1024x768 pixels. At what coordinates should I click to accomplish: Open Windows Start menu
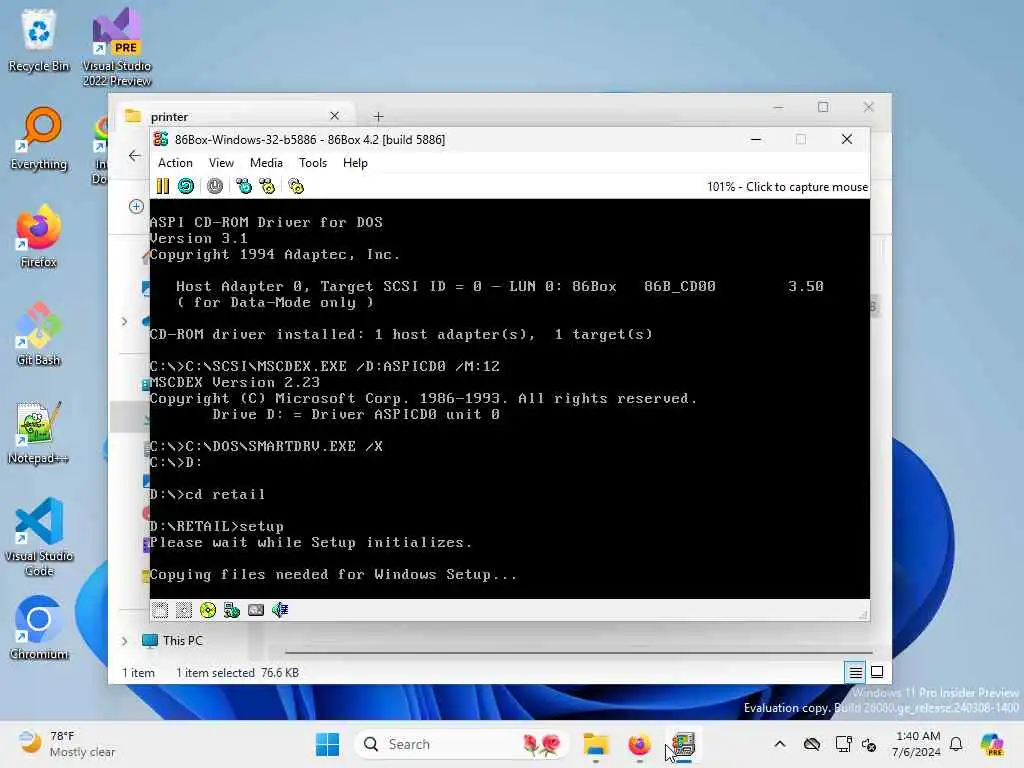(x=327, y=744)
